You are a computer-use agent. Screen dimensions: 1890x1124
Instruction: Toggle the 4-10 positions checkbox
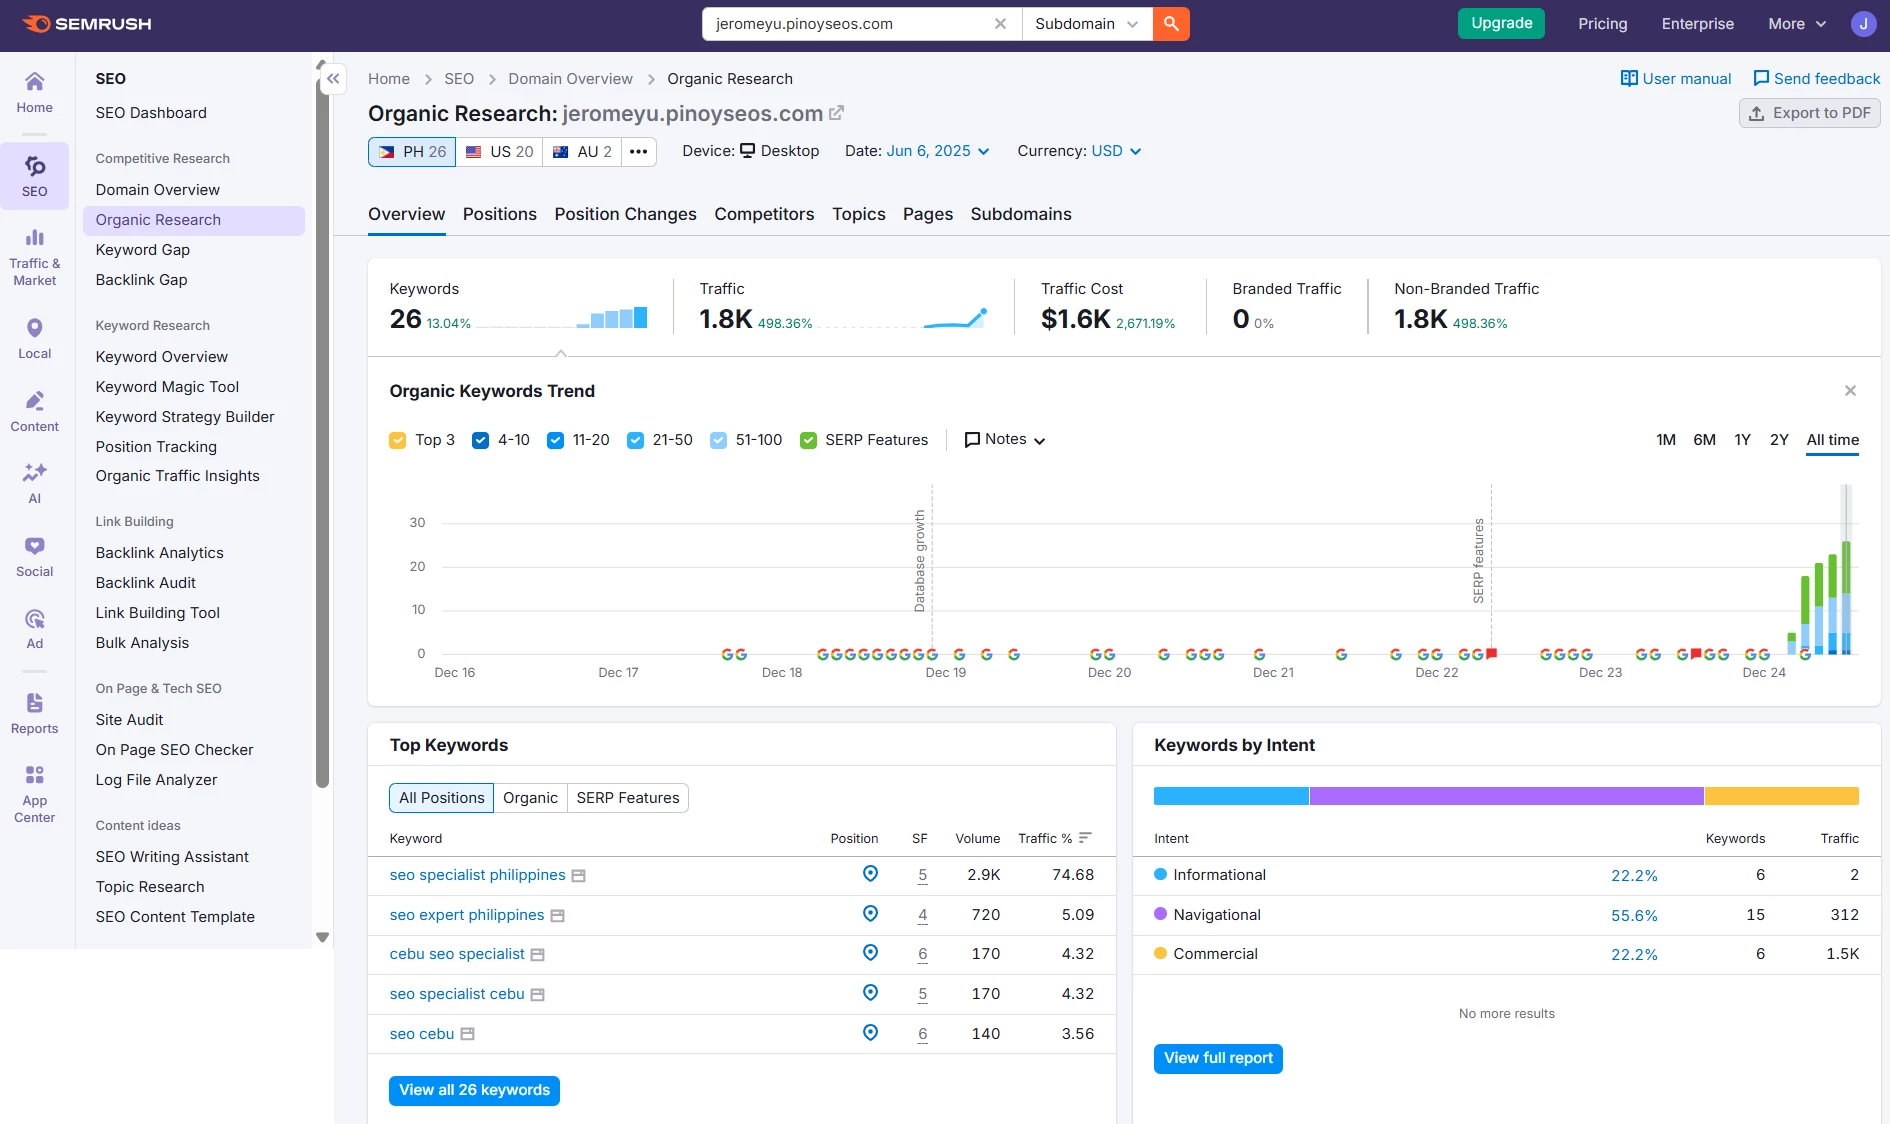[x=480, y=440]
